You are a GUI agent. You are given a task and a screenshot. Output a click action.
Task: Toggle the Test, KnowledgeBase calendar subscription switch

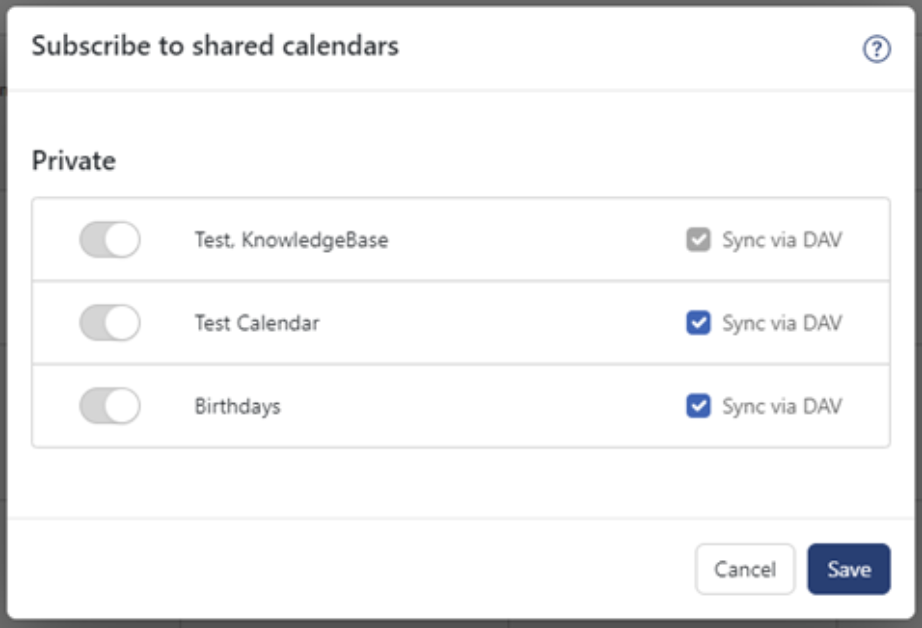click(110, 240)
